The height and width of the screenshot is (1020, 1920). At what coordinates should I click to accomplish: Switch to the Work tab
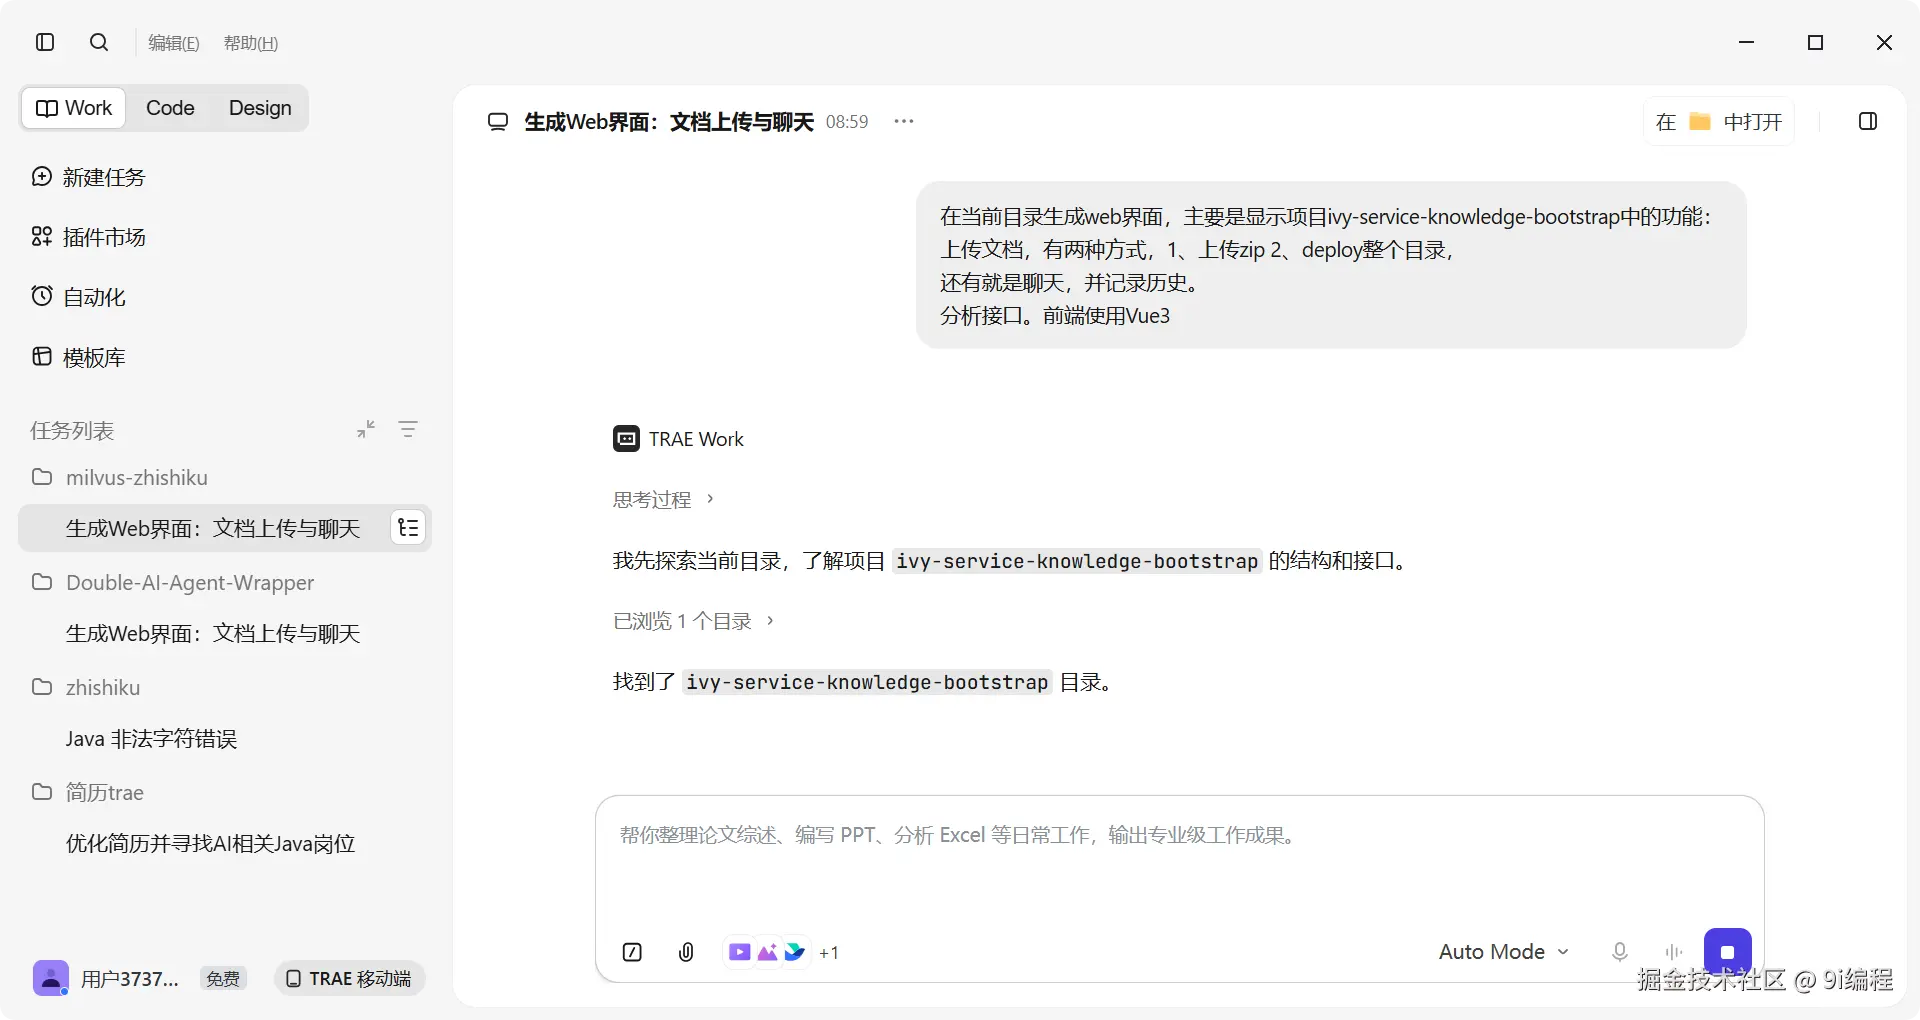pos(74,108)
